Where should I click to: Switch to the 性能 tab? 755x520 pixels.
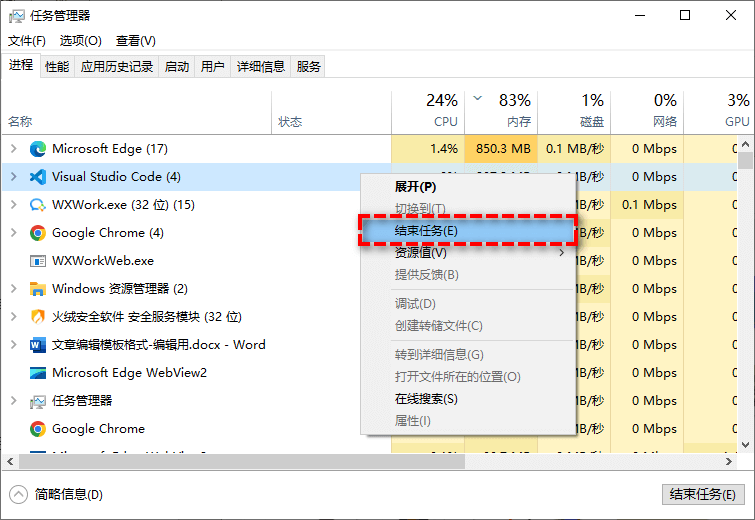[x=57, y=66]
